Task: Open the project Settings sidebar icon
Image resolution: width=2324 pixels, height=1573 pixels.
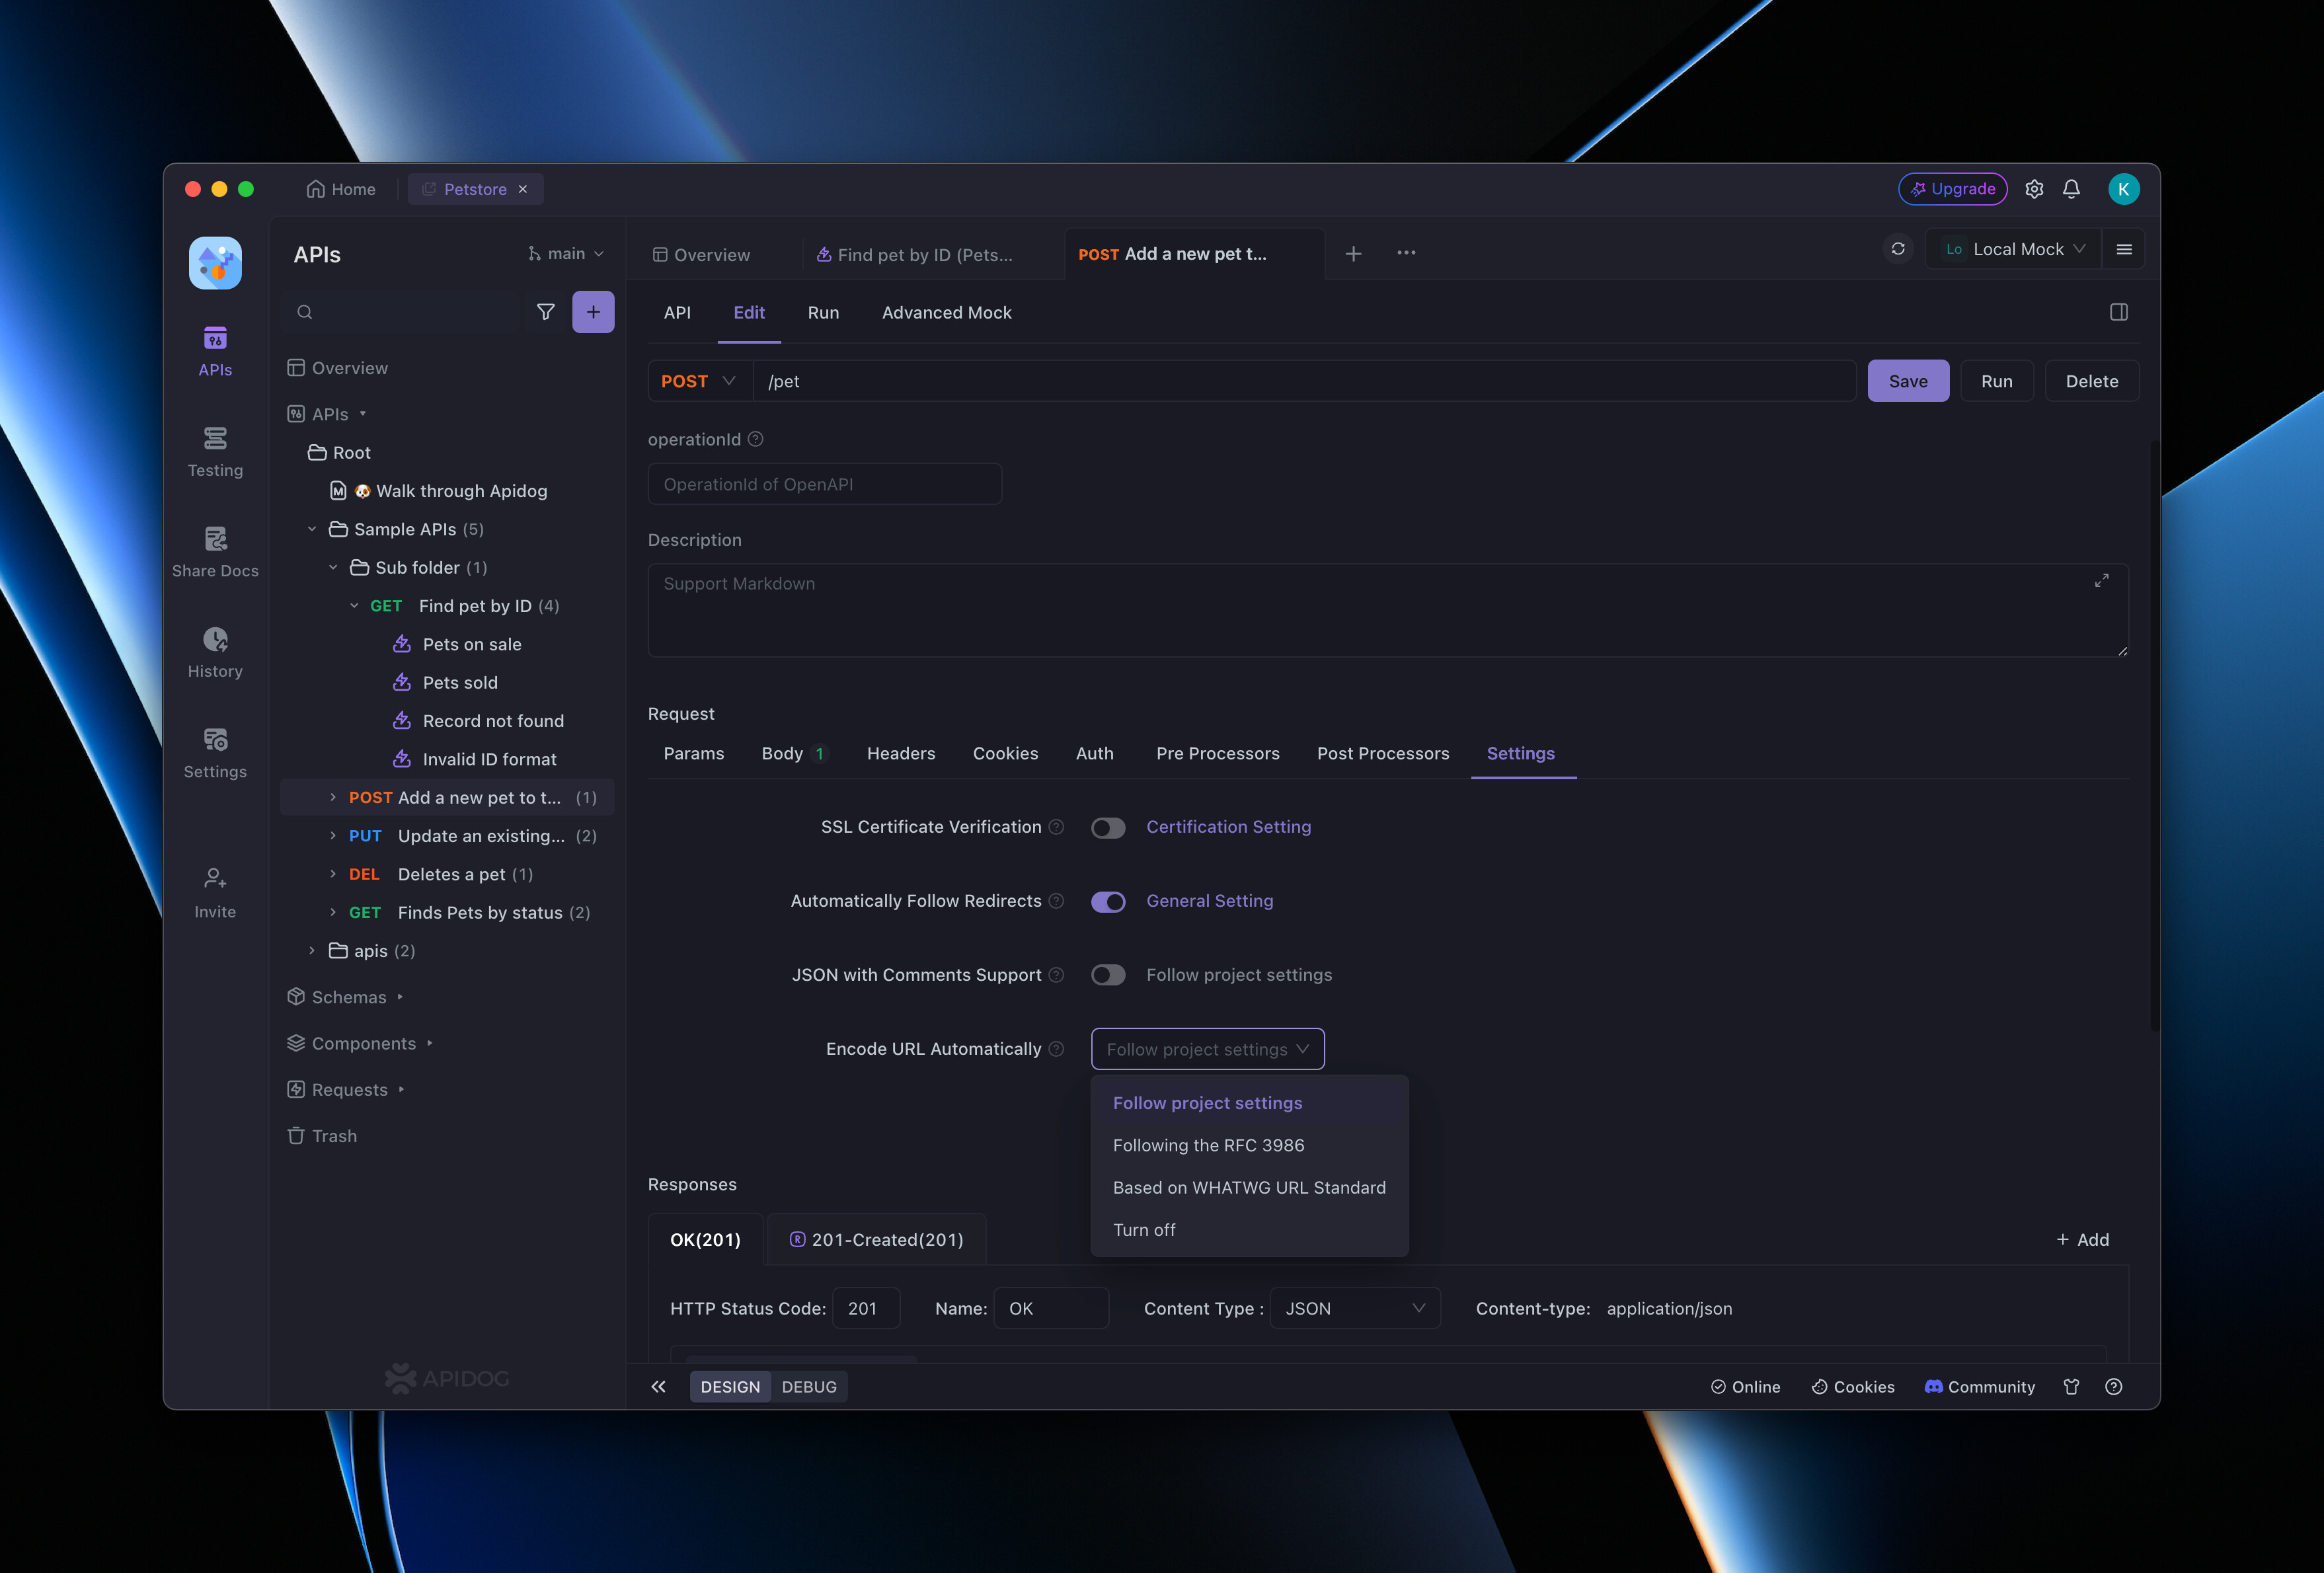Action: pyautogui.click(x=215, y=740)
